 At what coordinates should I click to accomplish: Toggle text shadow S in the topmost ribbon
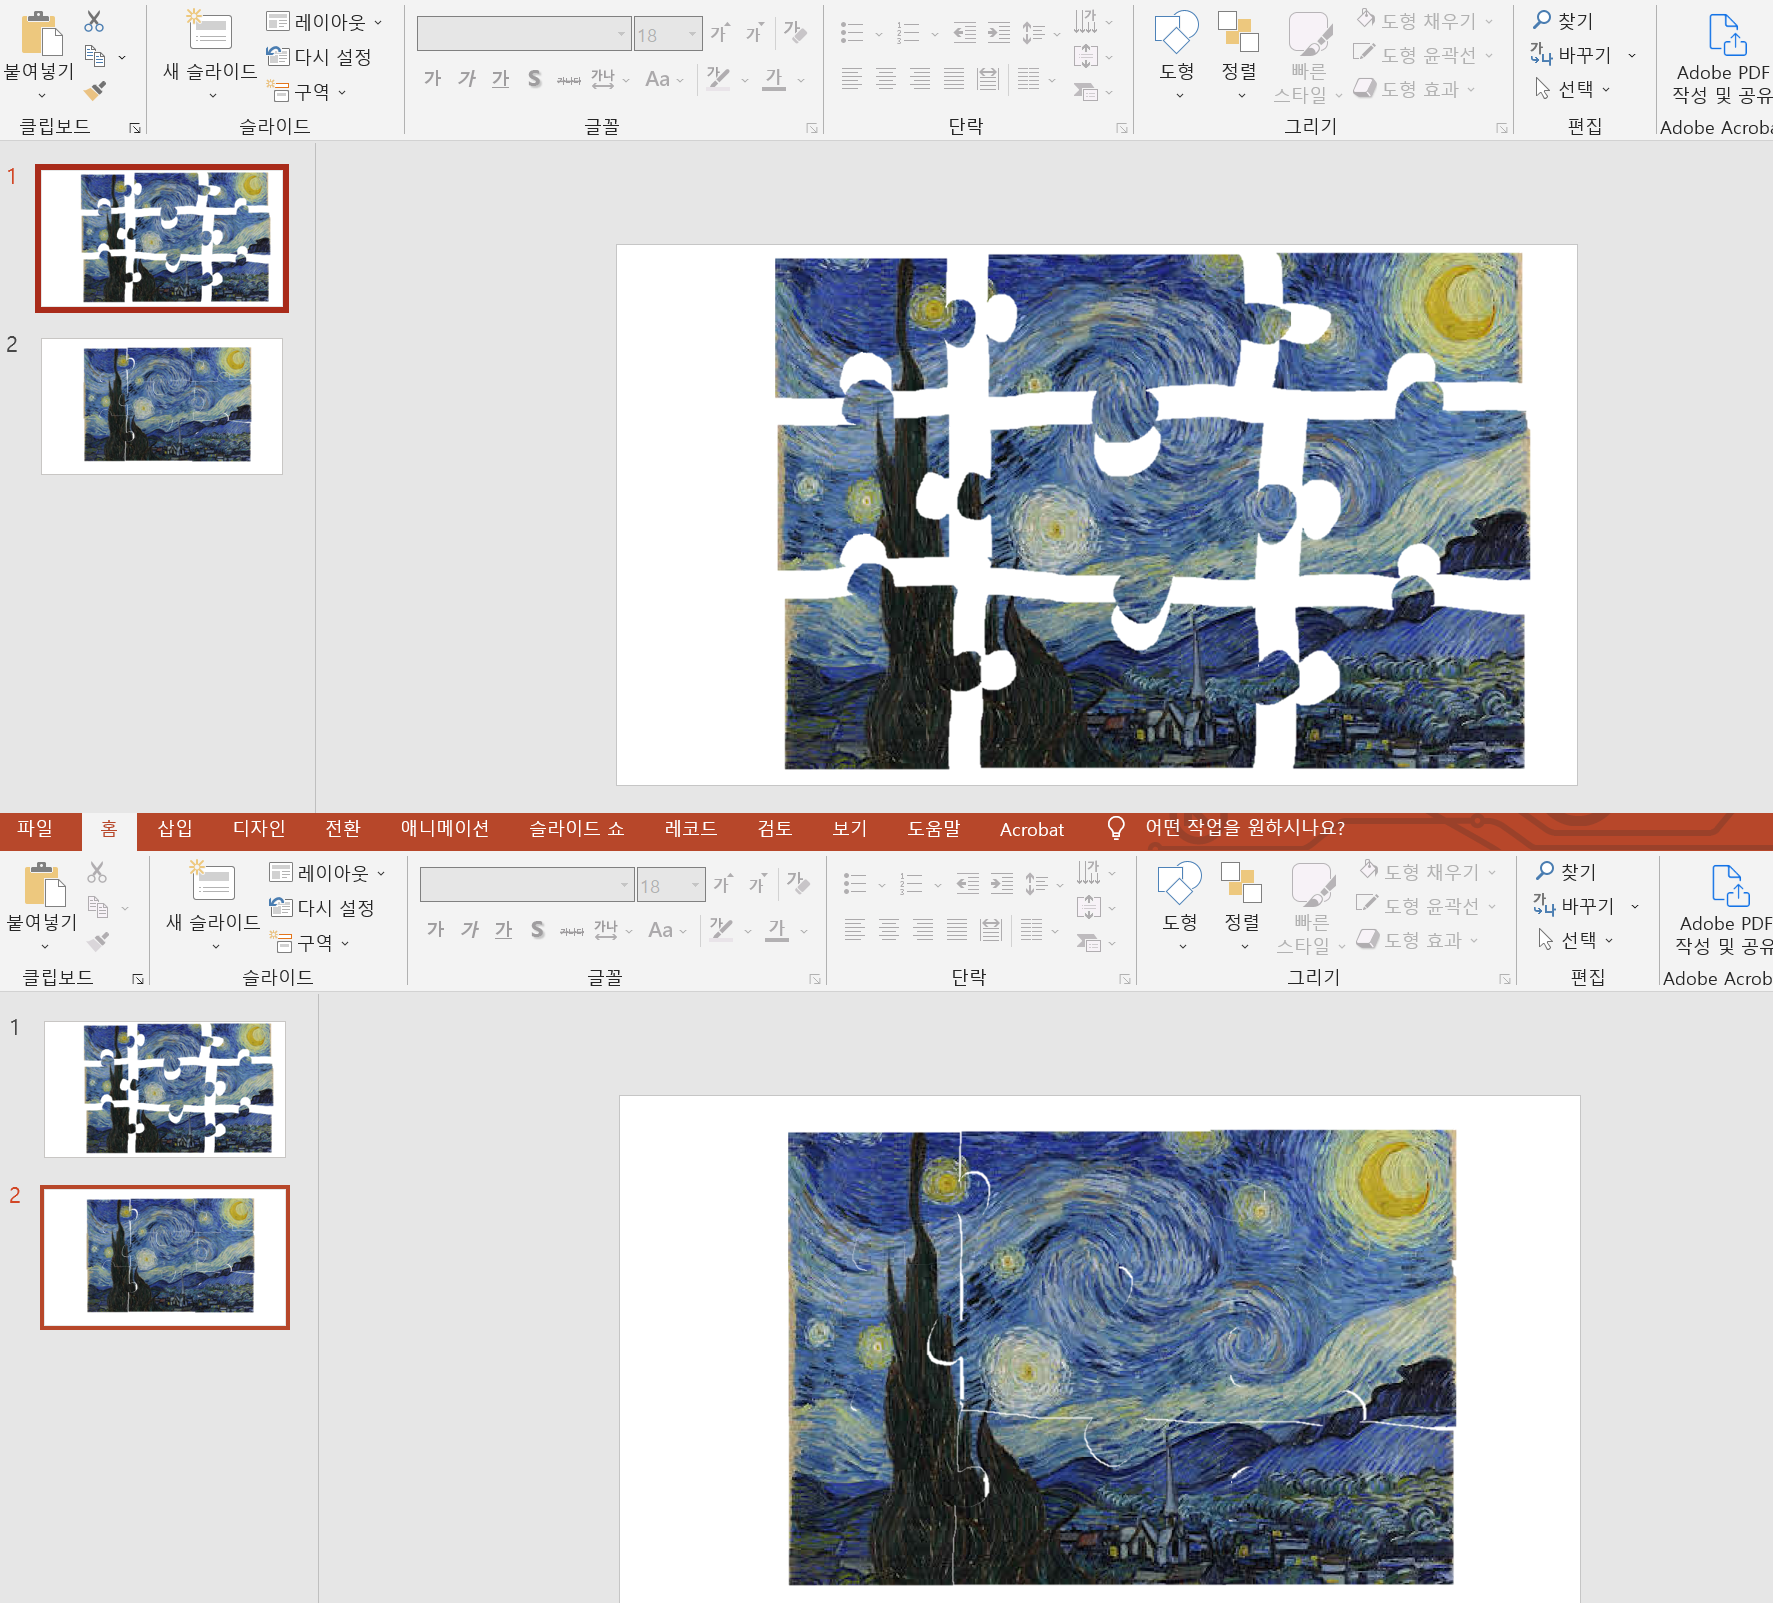pos(535,78)
